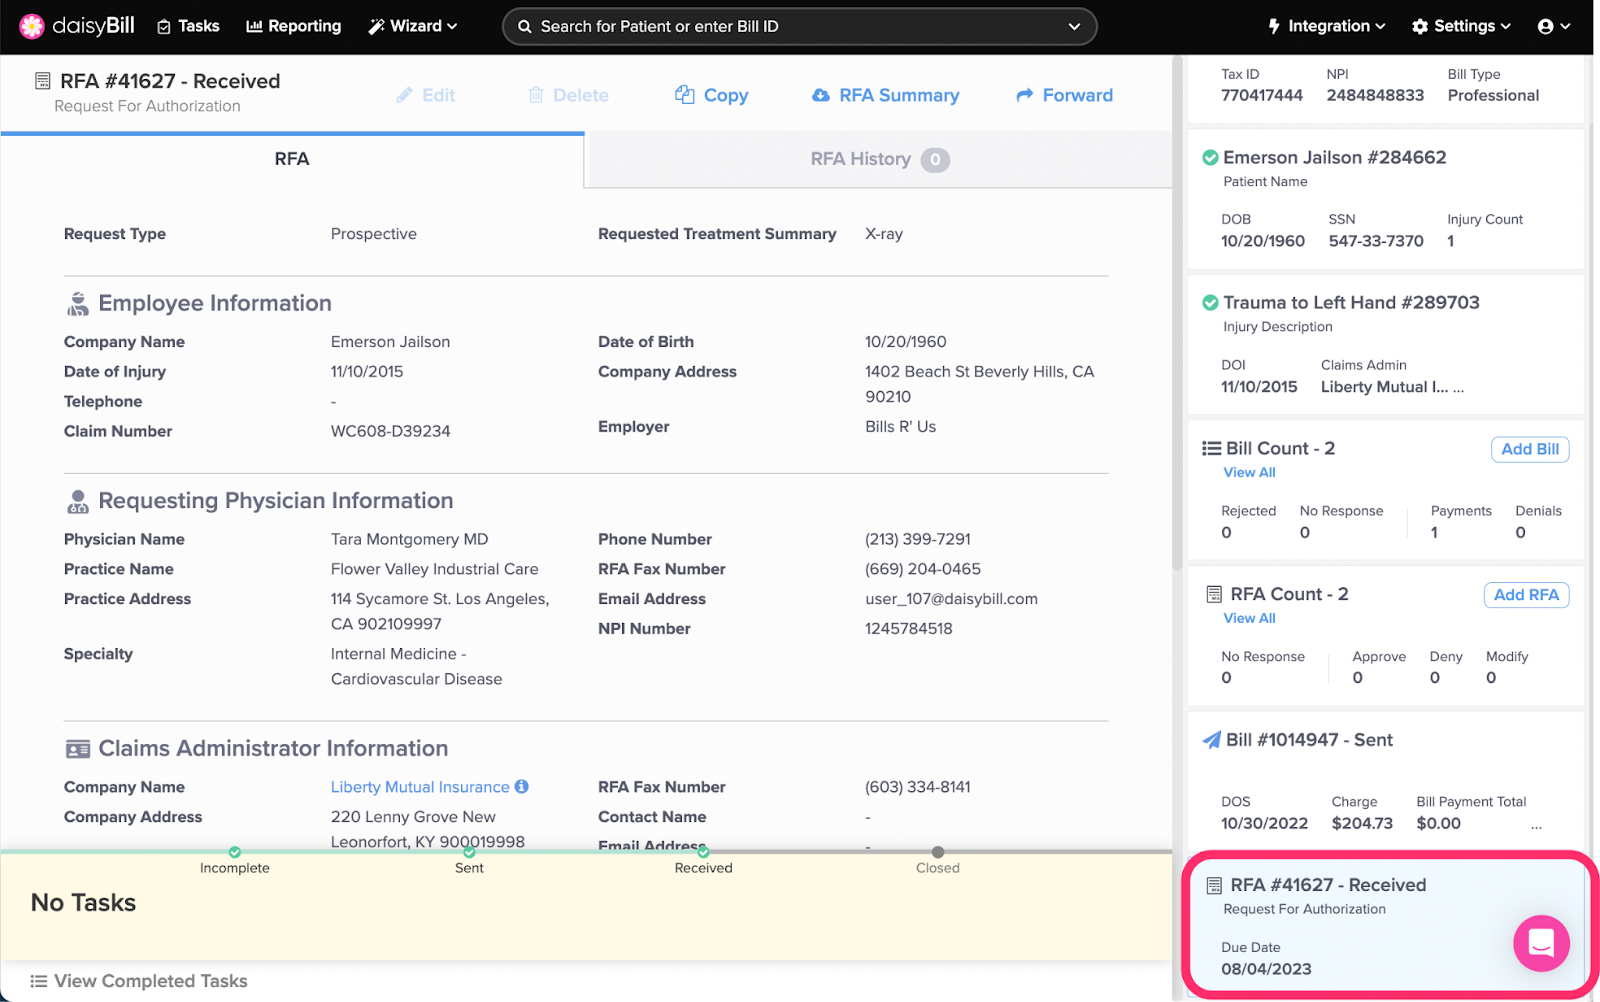This screenshot has width=1600, height=1002.
Task: Go to the Tasks page
Action: 188,26
